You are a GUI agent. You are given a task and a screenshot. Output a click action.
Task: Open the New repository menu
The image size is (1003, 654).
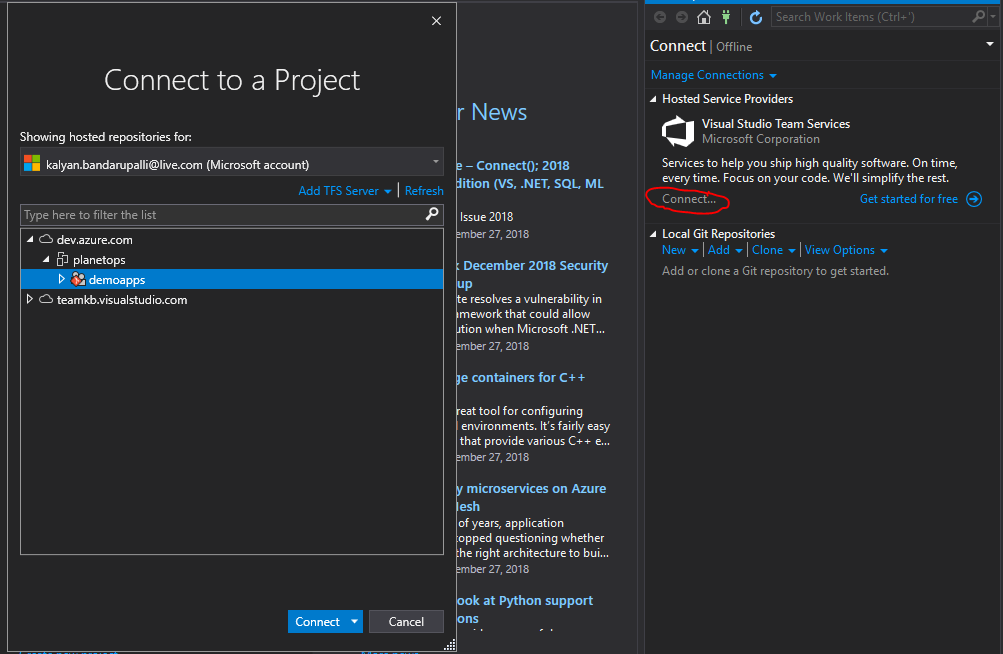pos(680,250)
